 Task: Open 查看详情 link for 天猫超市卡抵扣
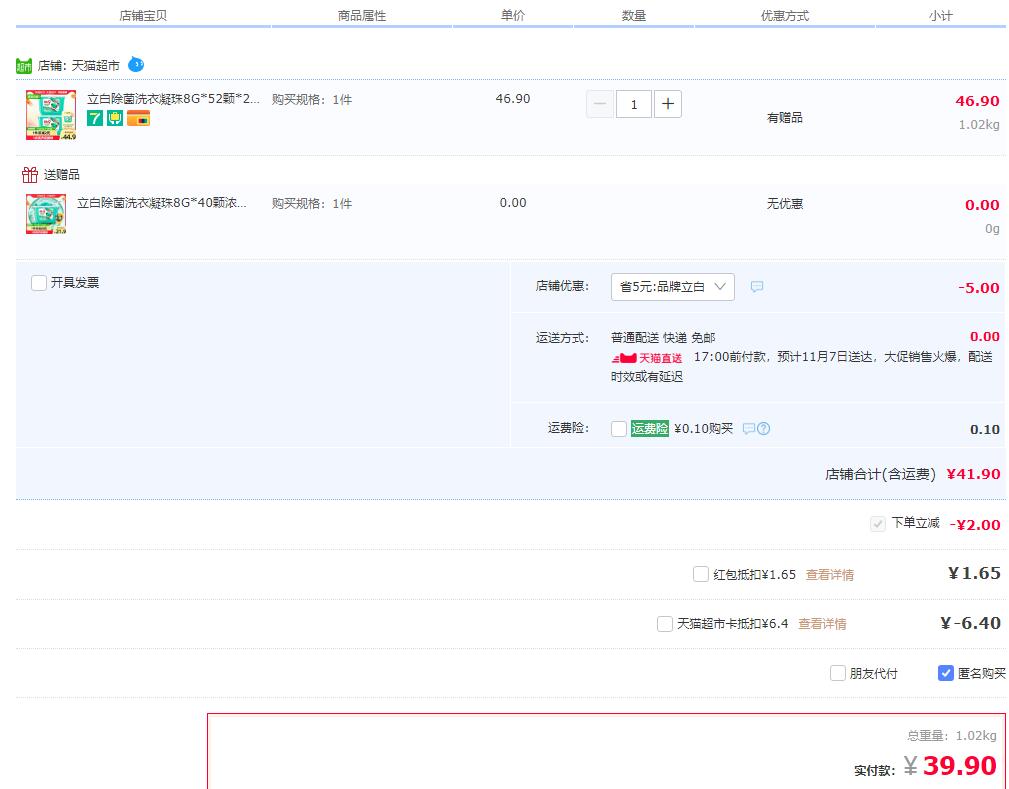822,624
